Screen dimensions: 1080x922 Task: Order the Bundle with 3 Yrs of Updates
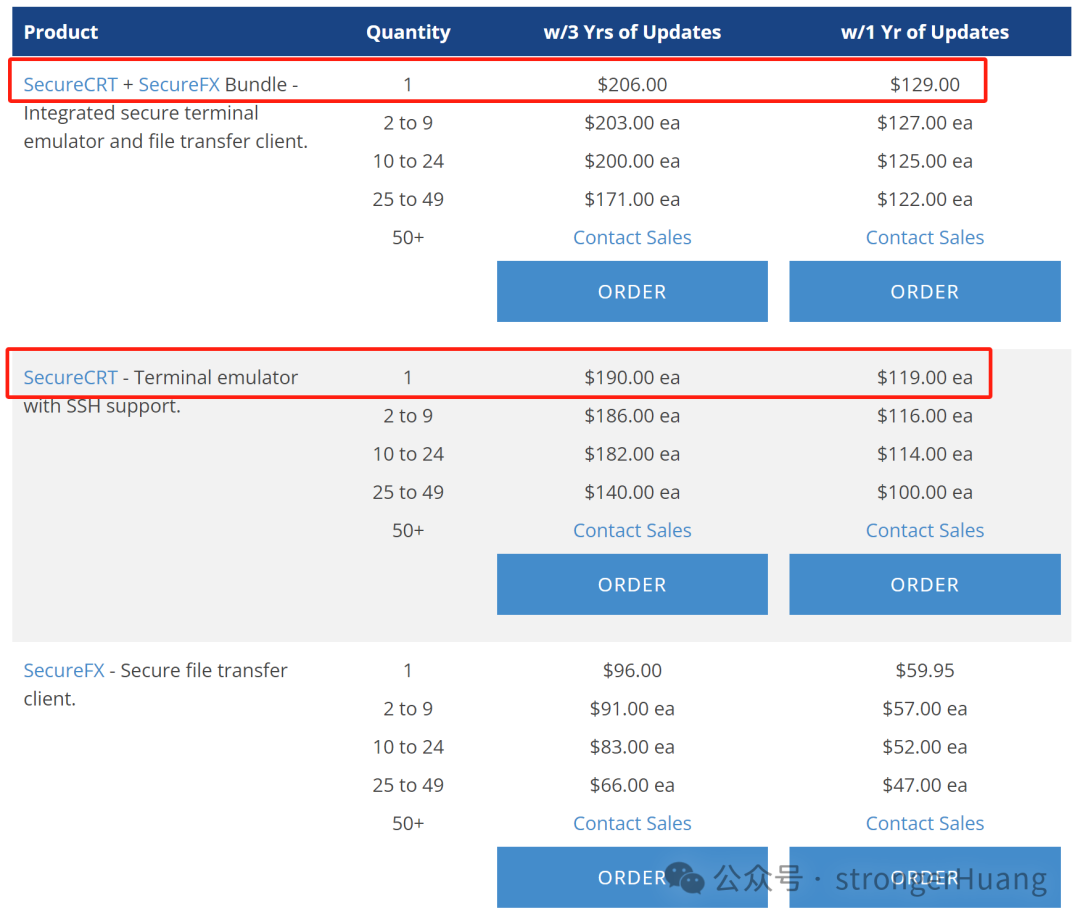coord(632,291)
